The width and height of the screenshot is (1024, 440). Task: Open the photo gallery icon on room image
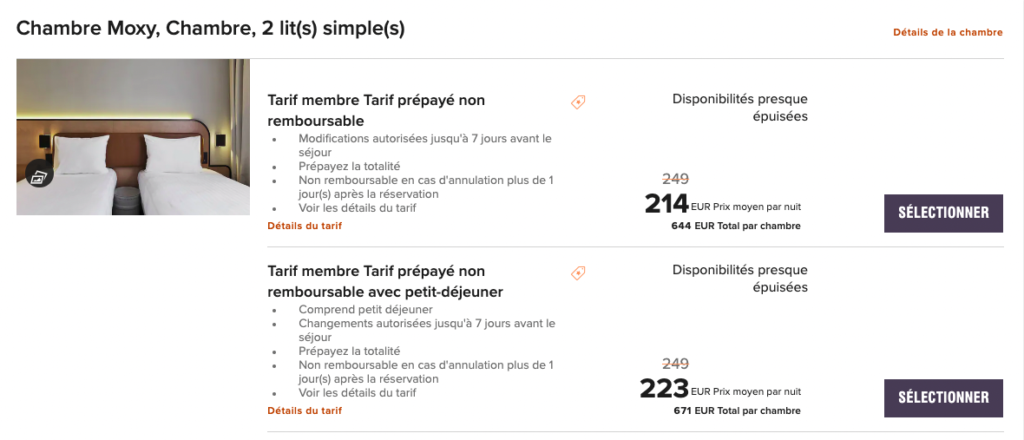(x=39, y=177)
